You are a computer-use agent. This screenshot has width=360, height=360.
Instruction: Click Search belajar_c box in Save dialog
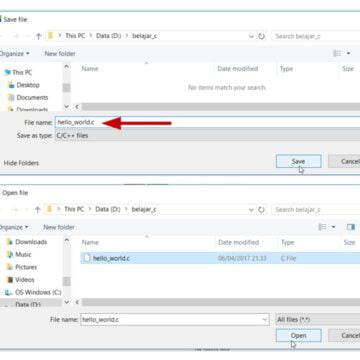click(316, 36)
